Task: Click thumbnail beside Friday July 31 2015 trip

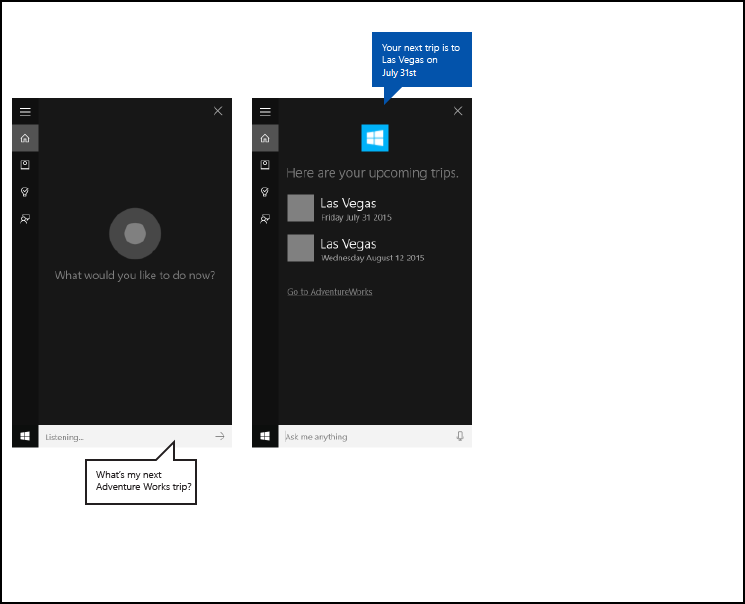Action: click(301, 208)
